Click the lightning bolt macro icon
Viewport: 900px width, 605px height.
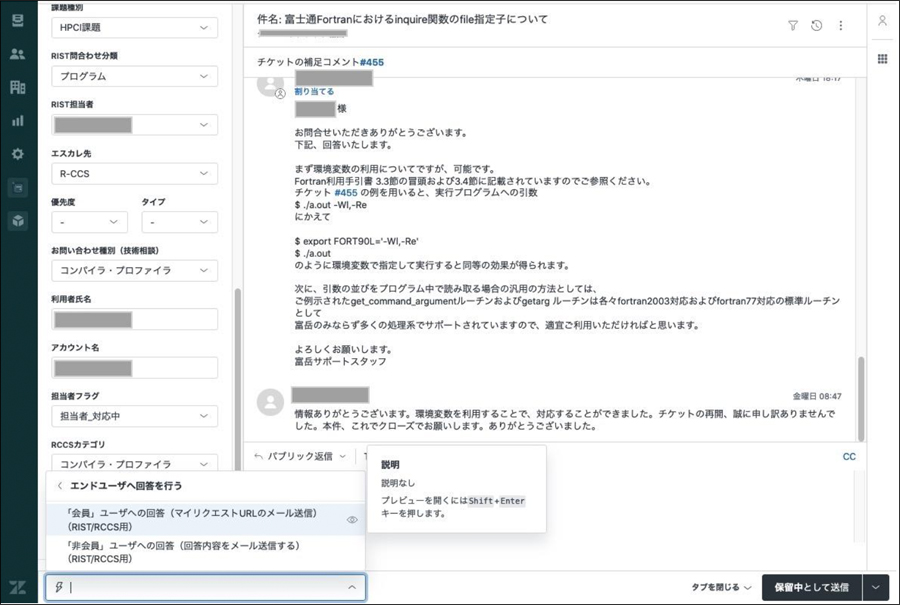click(x=59, y=587)
